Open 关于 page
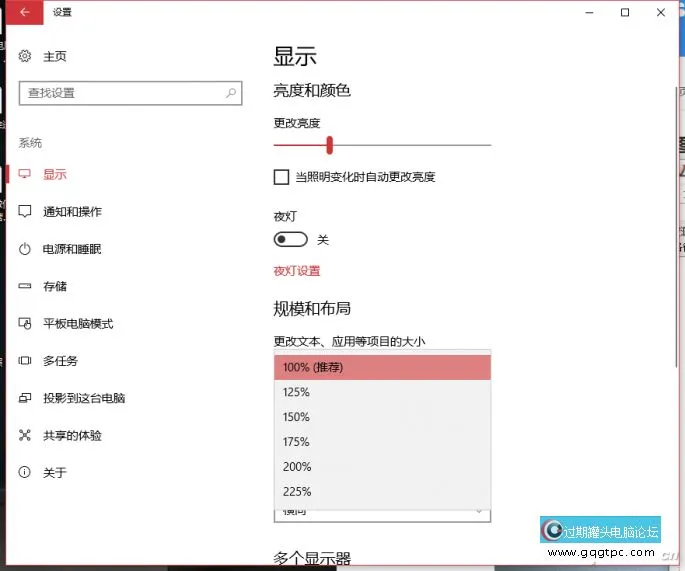Image resolution: width=685 pixels, height=571 pixels. click(55, 473)
